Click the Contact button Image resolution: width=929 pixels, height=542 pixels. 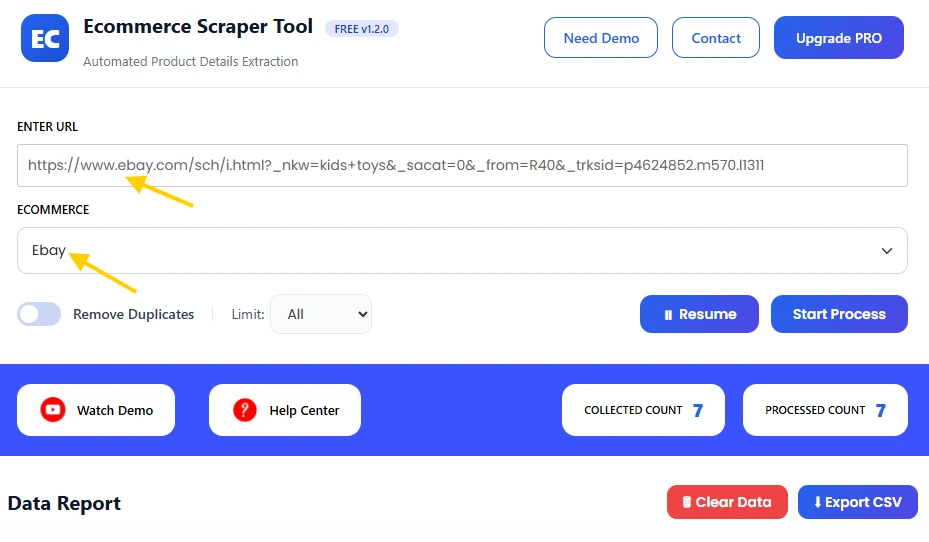click(x=716, y=38)
